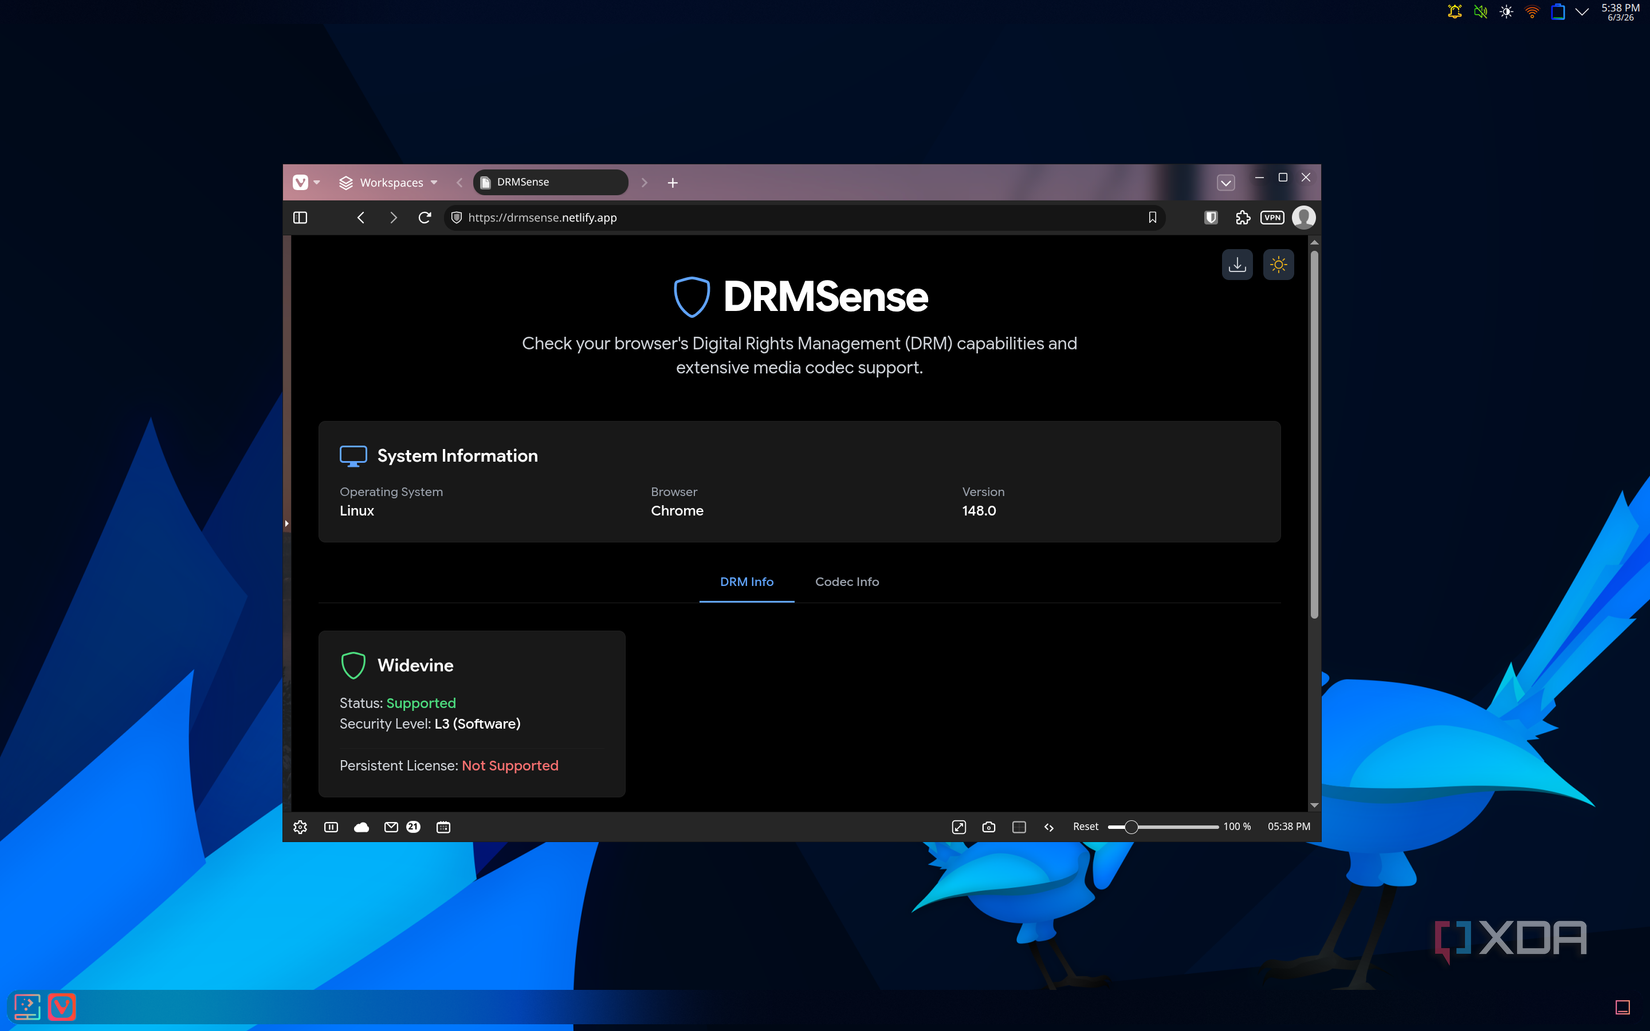Download the DRMSense report

click(x=1237, y=265)
